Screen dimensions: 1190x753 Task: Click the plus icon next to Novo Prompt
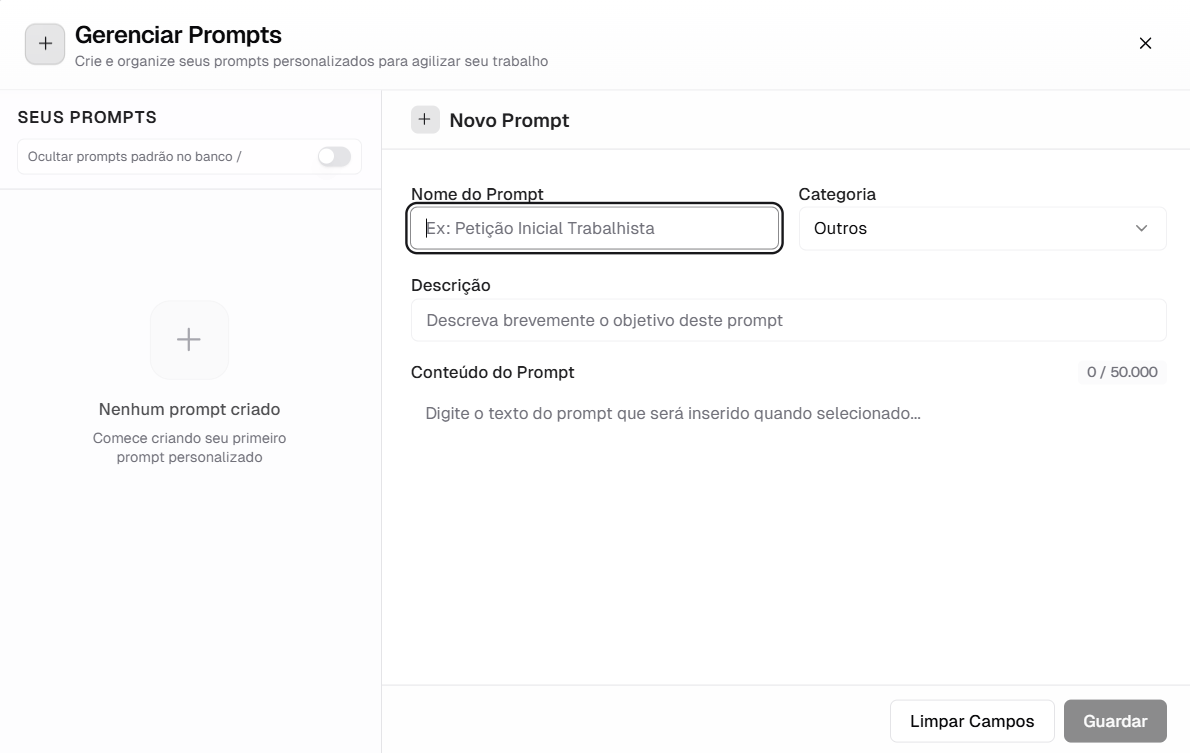pos(425,120)
